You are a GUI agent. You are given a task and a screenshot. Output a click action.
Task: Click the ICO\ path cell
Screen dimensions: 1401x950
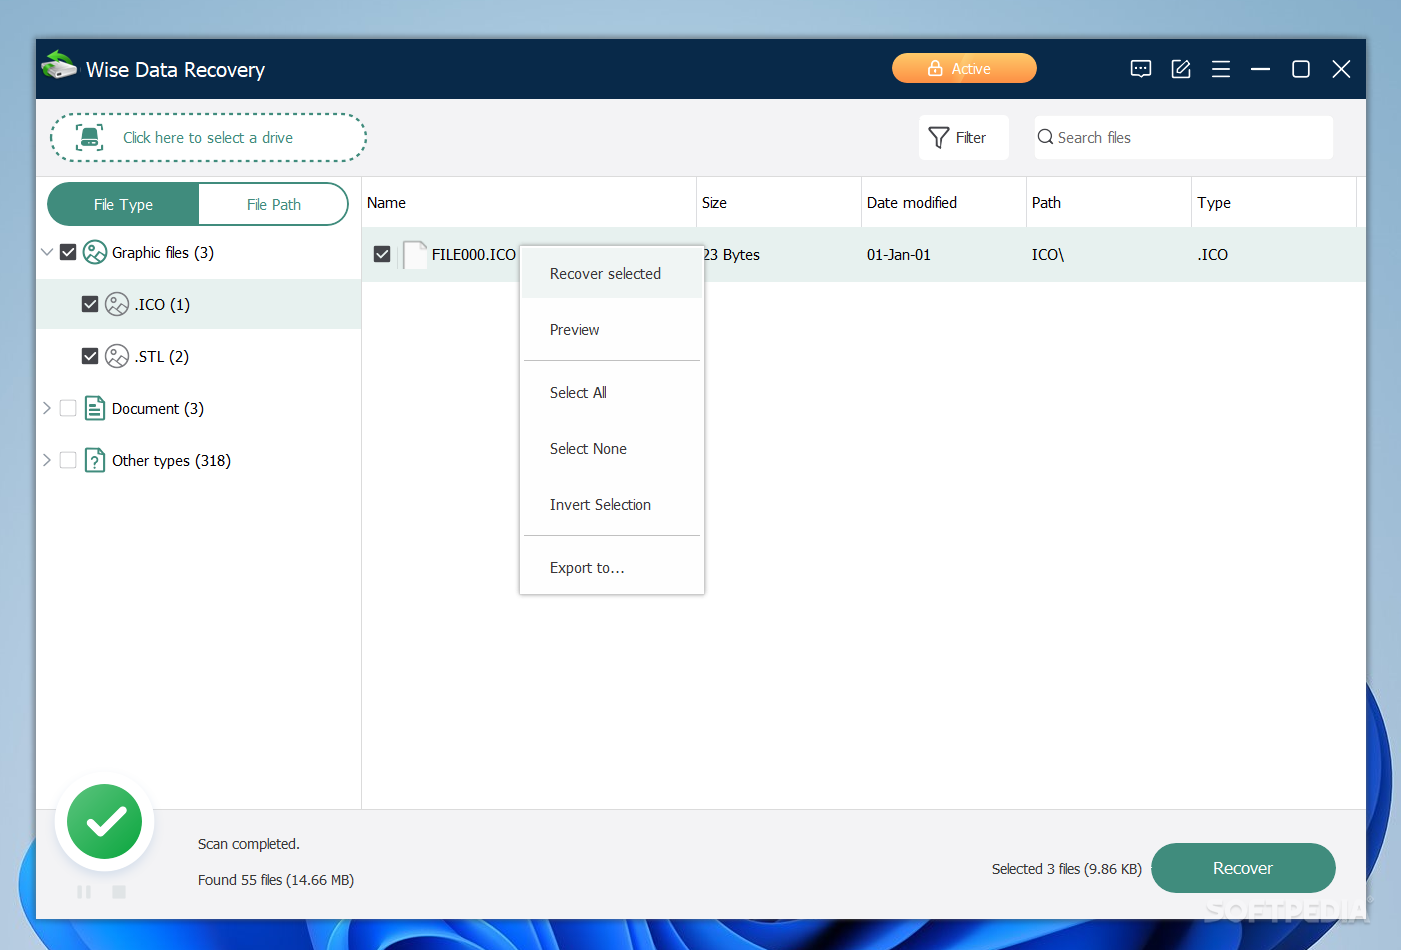click(1048, 255)
